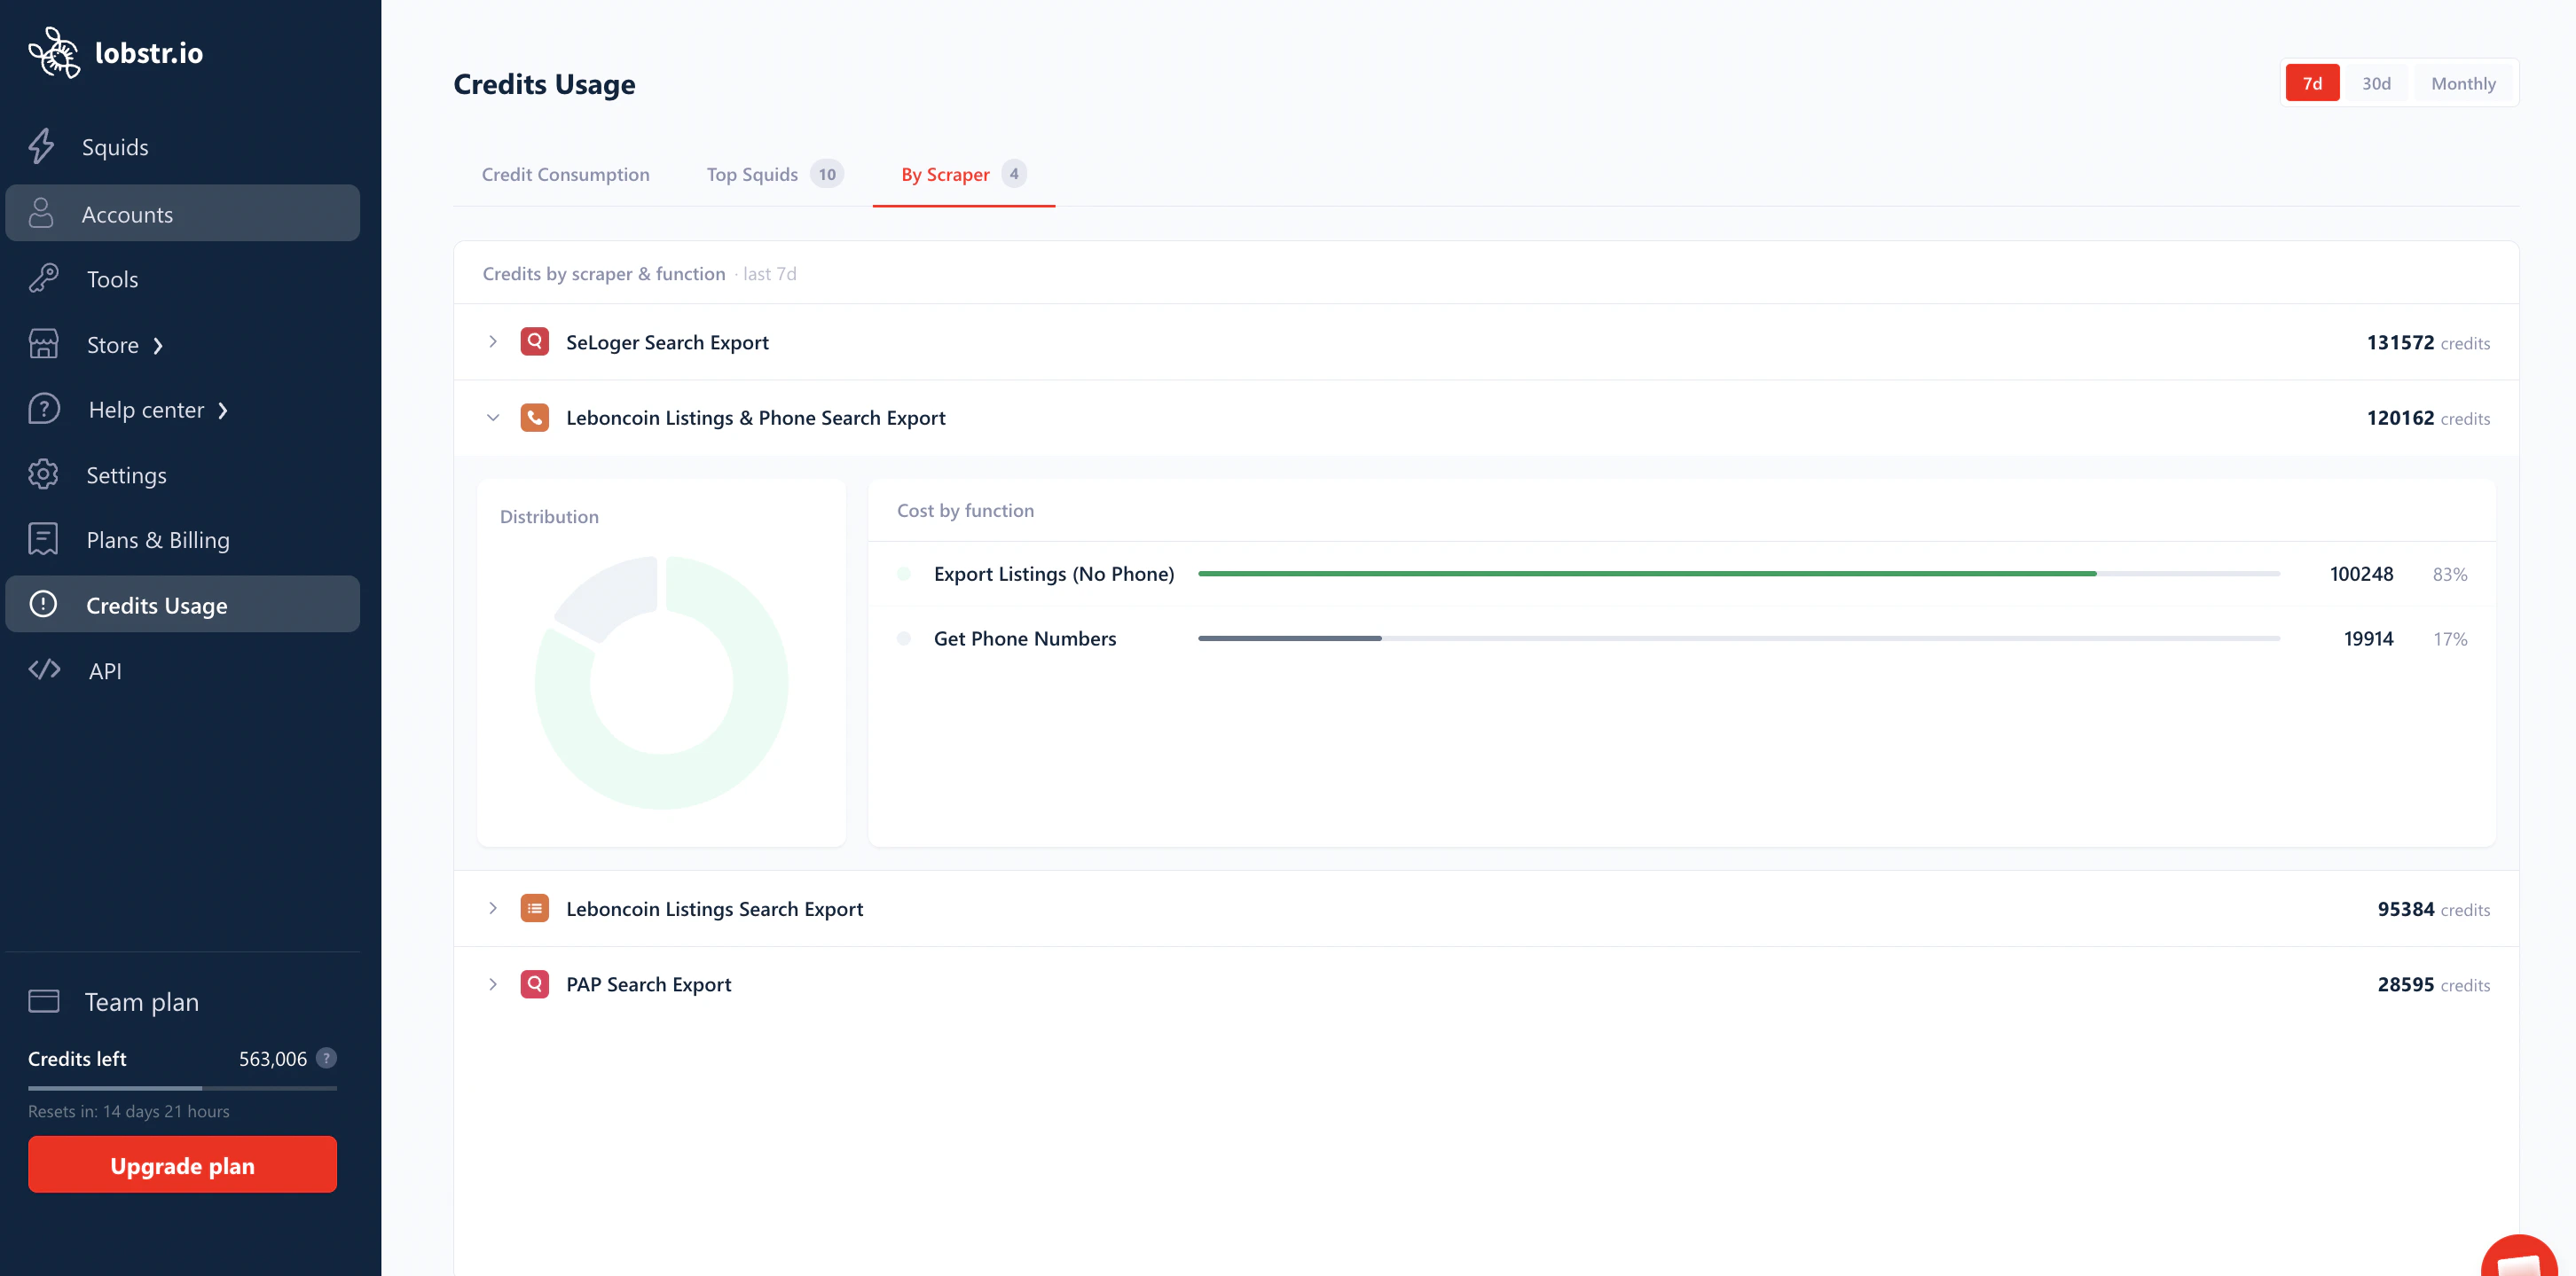Click the Credits Usage exclamation circle icon
2576x1276 pixels.
click(43, 604)
